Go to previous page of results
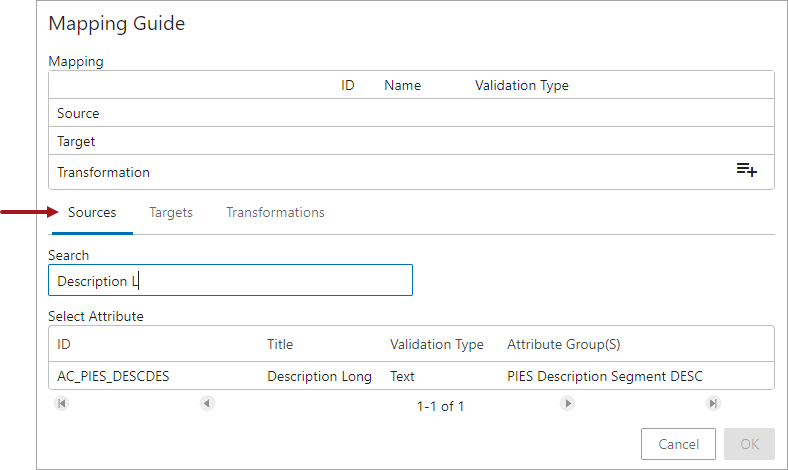The height and width of the screenshot is (470, 788). tap(207, 403)
